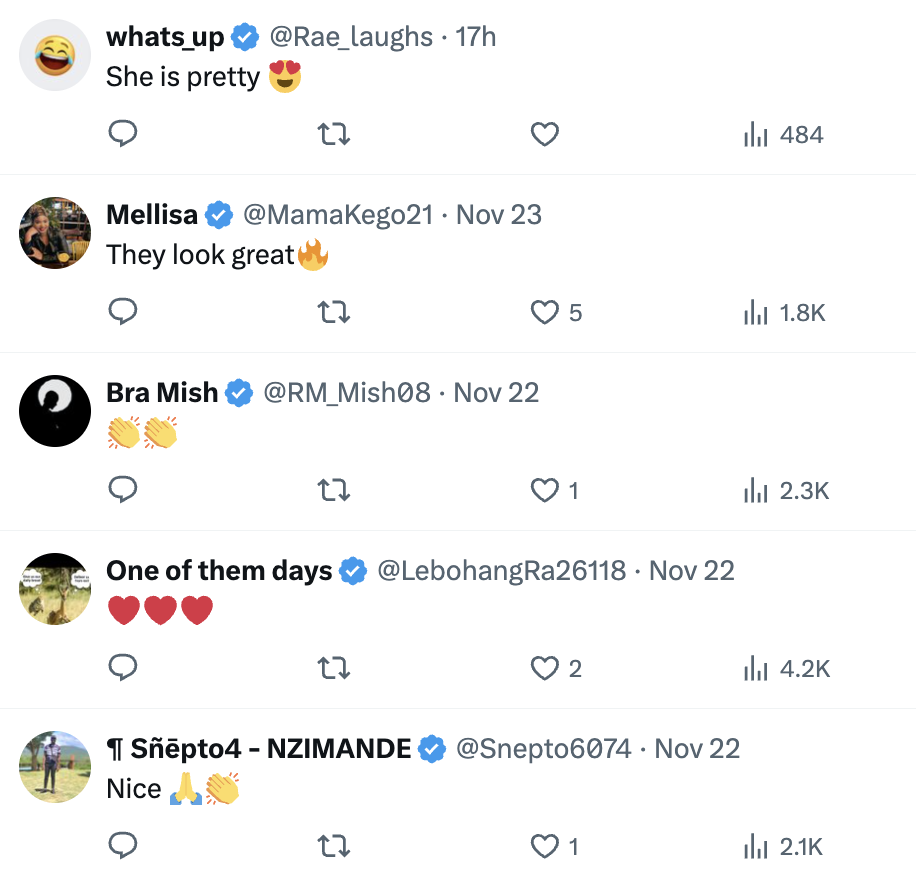Open the @Rae_laughs profile handle
Image resolution: width=916 pixels, height=878 pixels.
351,37
